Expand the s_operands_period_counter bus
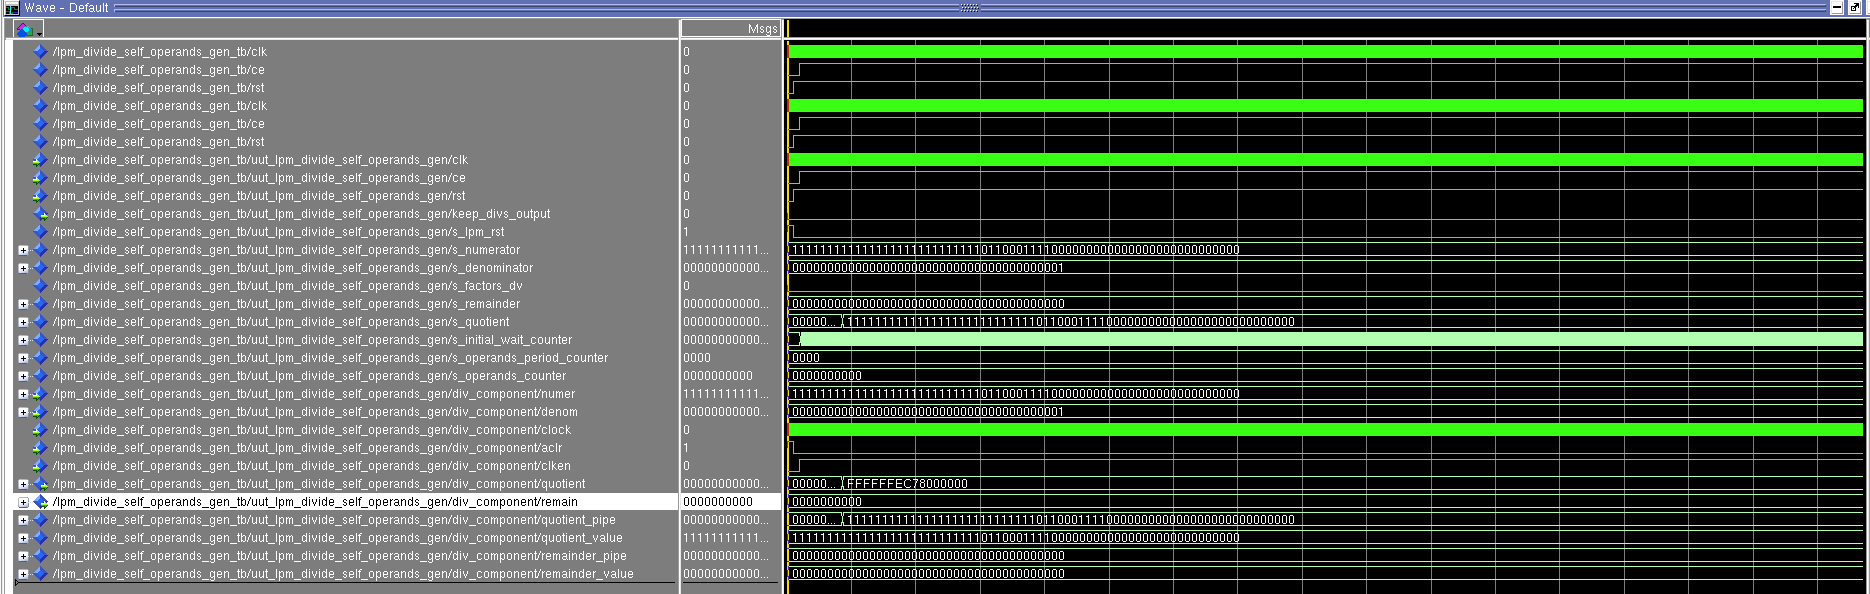Image resolution: width=1870 pixels, height=594 pixels. (x=23, y=358)
